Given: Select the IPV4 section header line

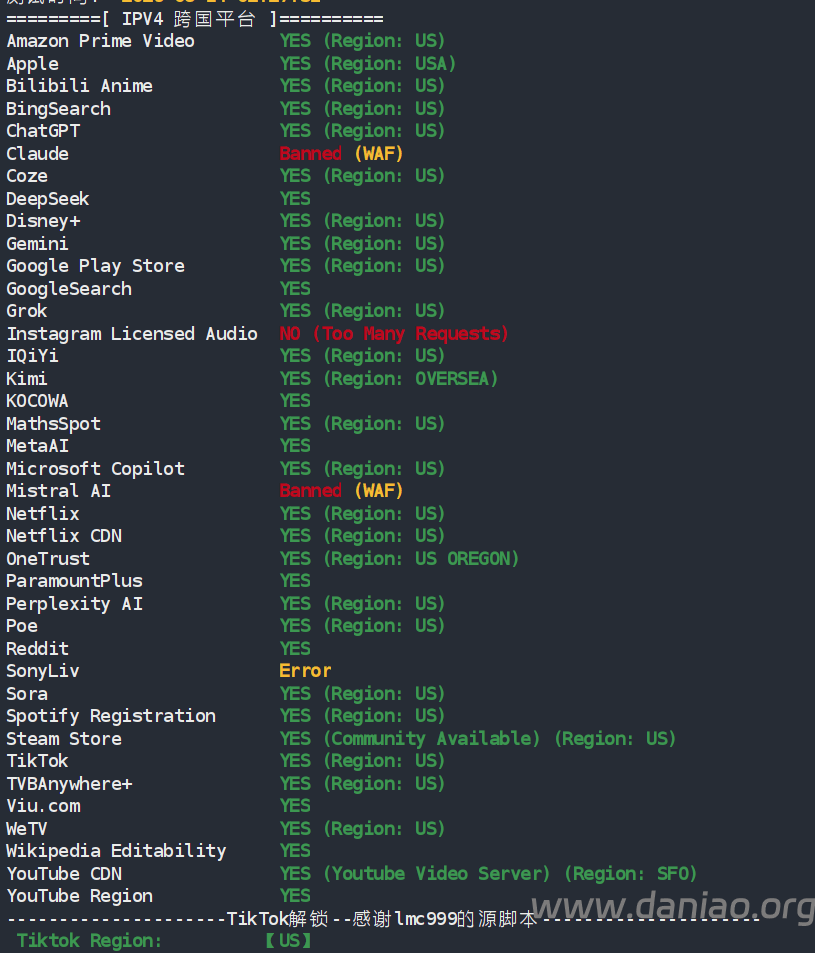Looking at the screenshot, I should 195,19.
